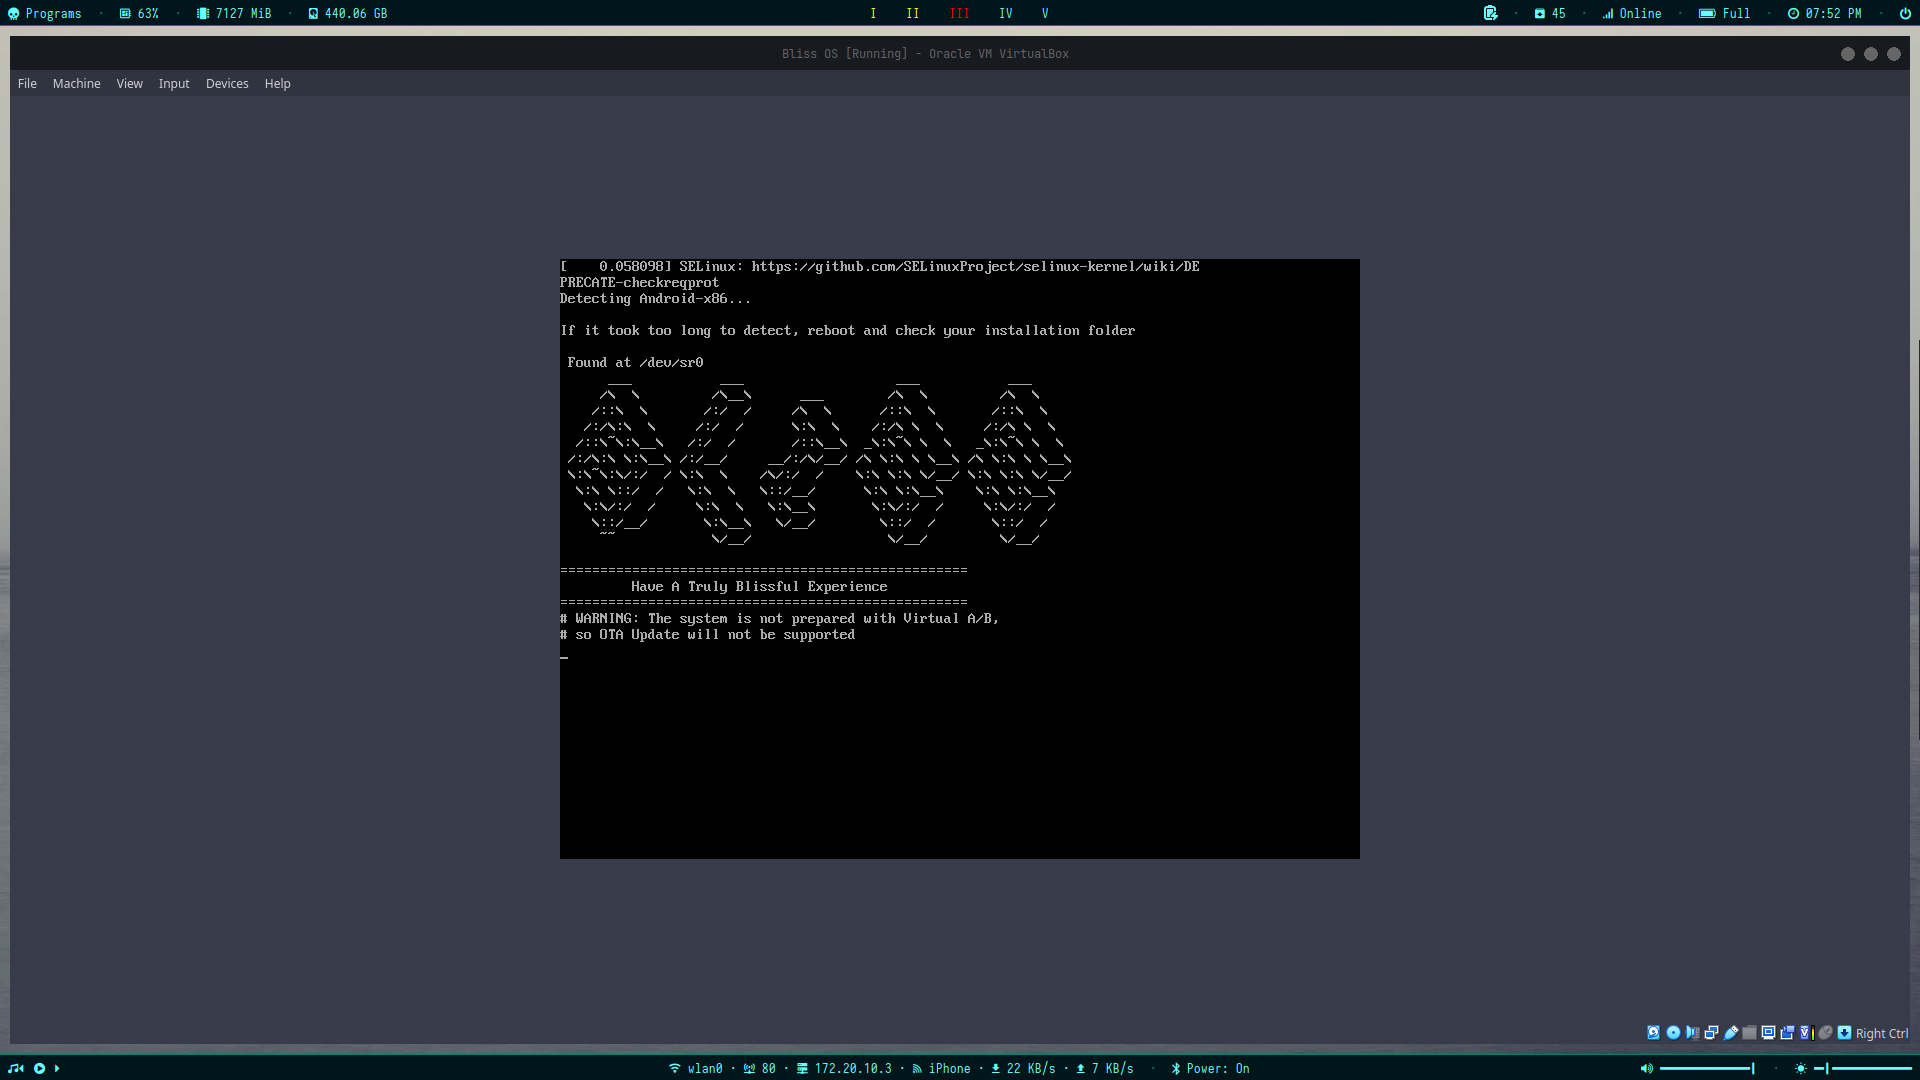Click the IP address 172.20.10.3

(x=844, y=1068)
